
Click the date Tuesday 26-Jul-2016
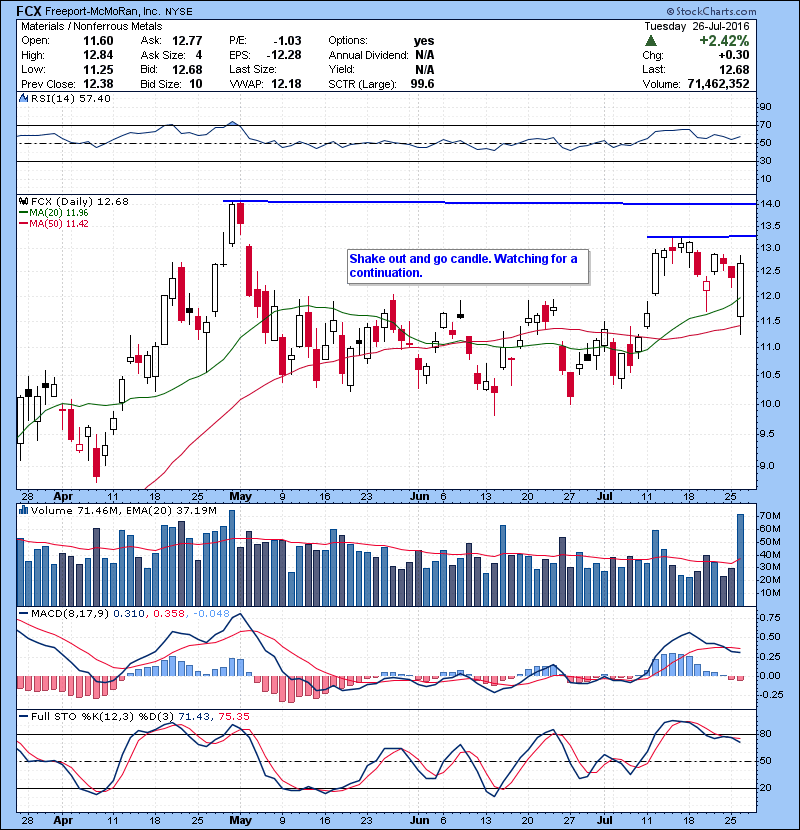click(x=697, y=26)
